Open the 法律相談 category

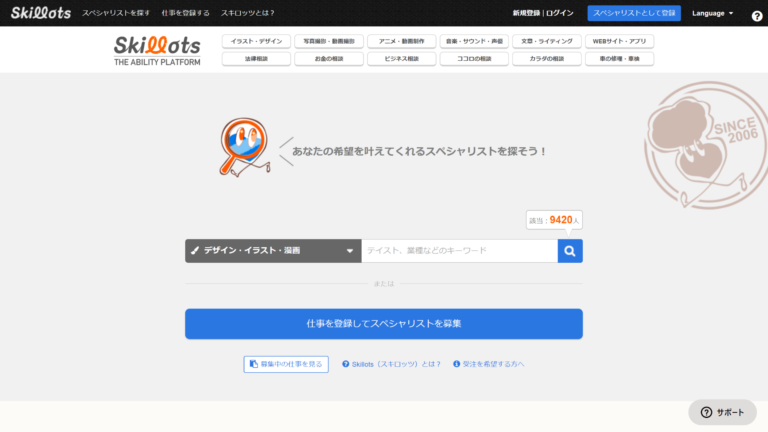pyautogui.click(x=256, y=59)
